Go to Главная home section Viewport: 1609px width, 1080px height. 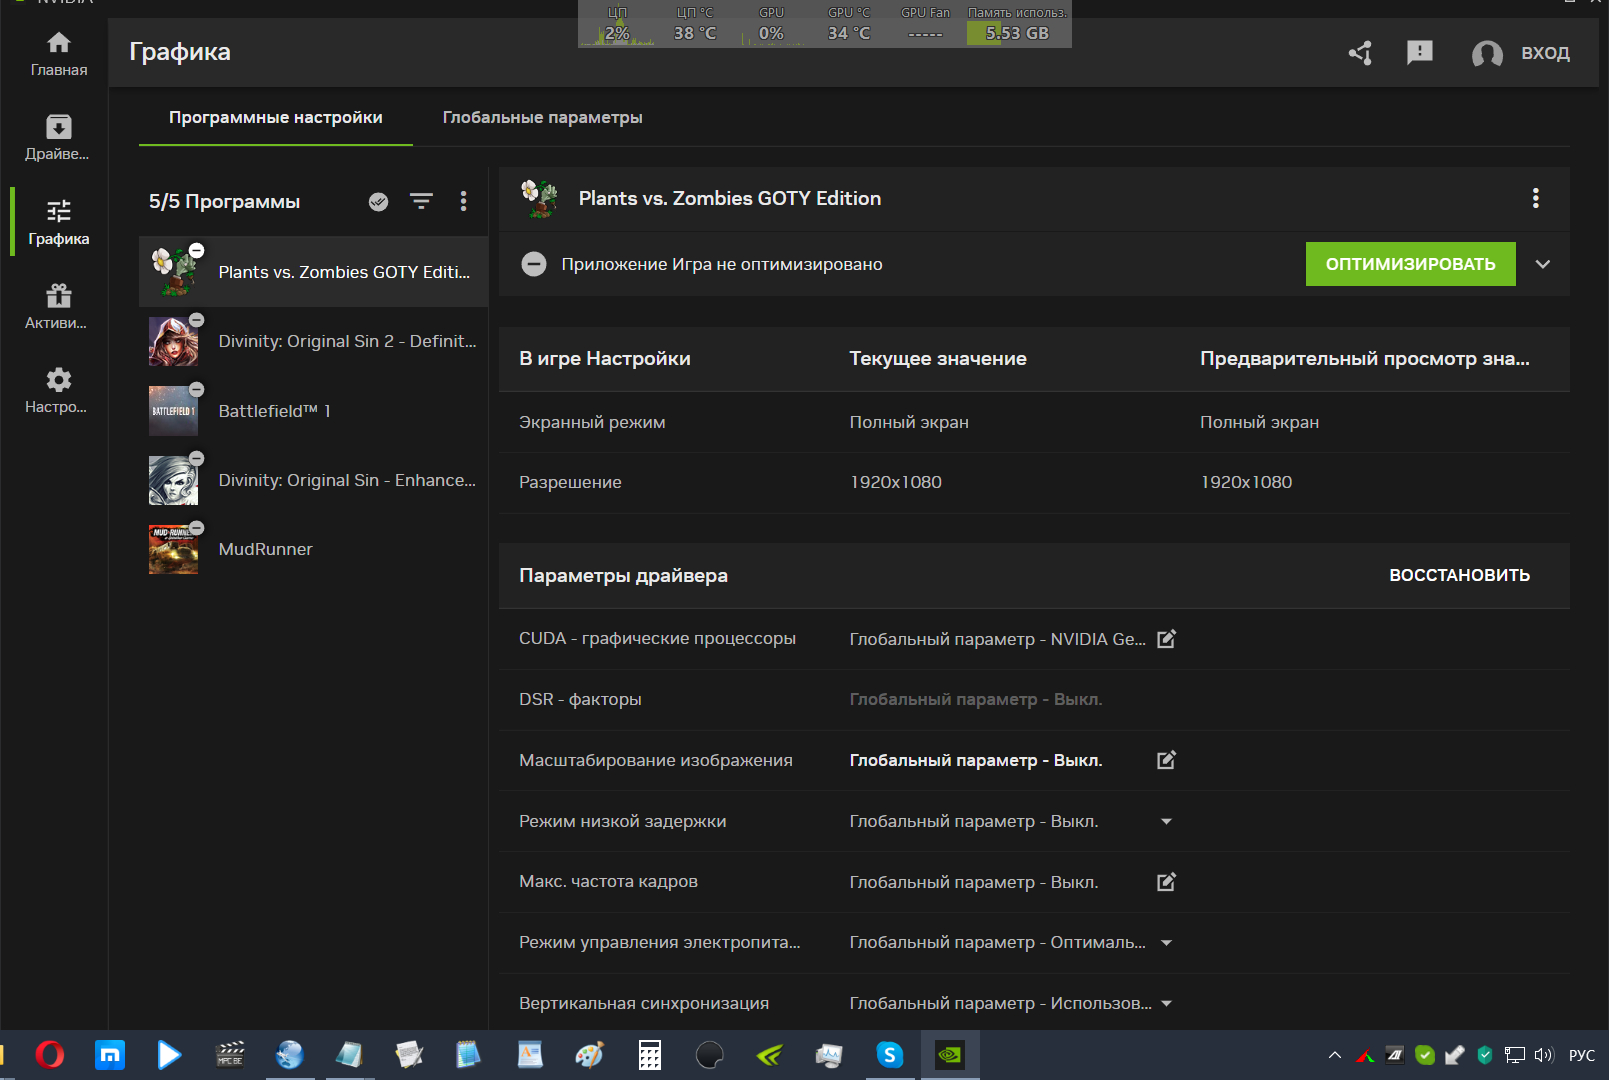(59, 54)
